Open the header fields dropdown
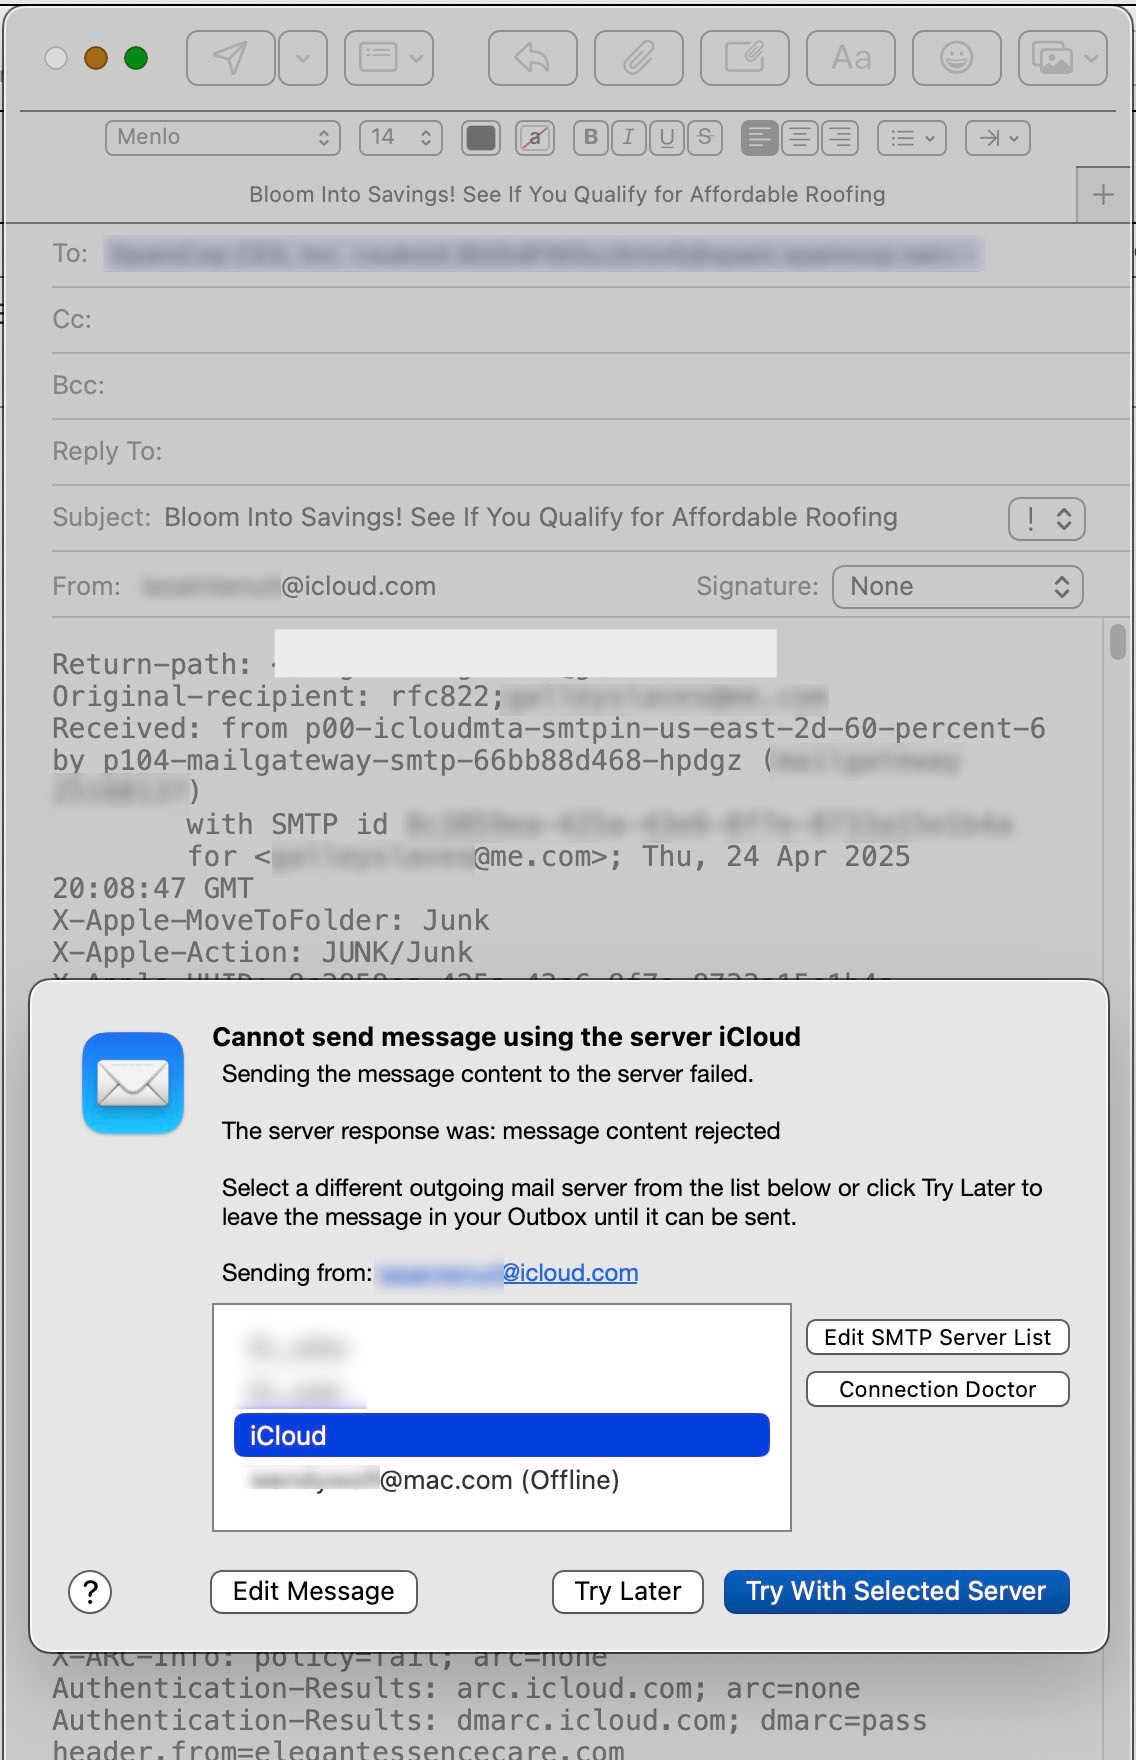The width and height of the screenshot is (1136, 1760). click(389, 58)
